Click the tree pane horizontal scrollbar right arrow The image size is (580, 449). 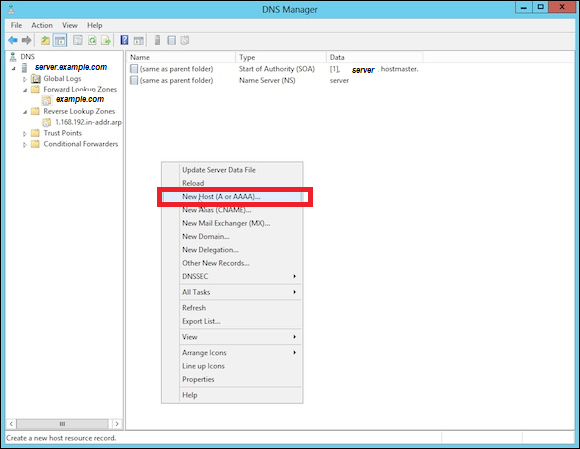click(117, 424)
